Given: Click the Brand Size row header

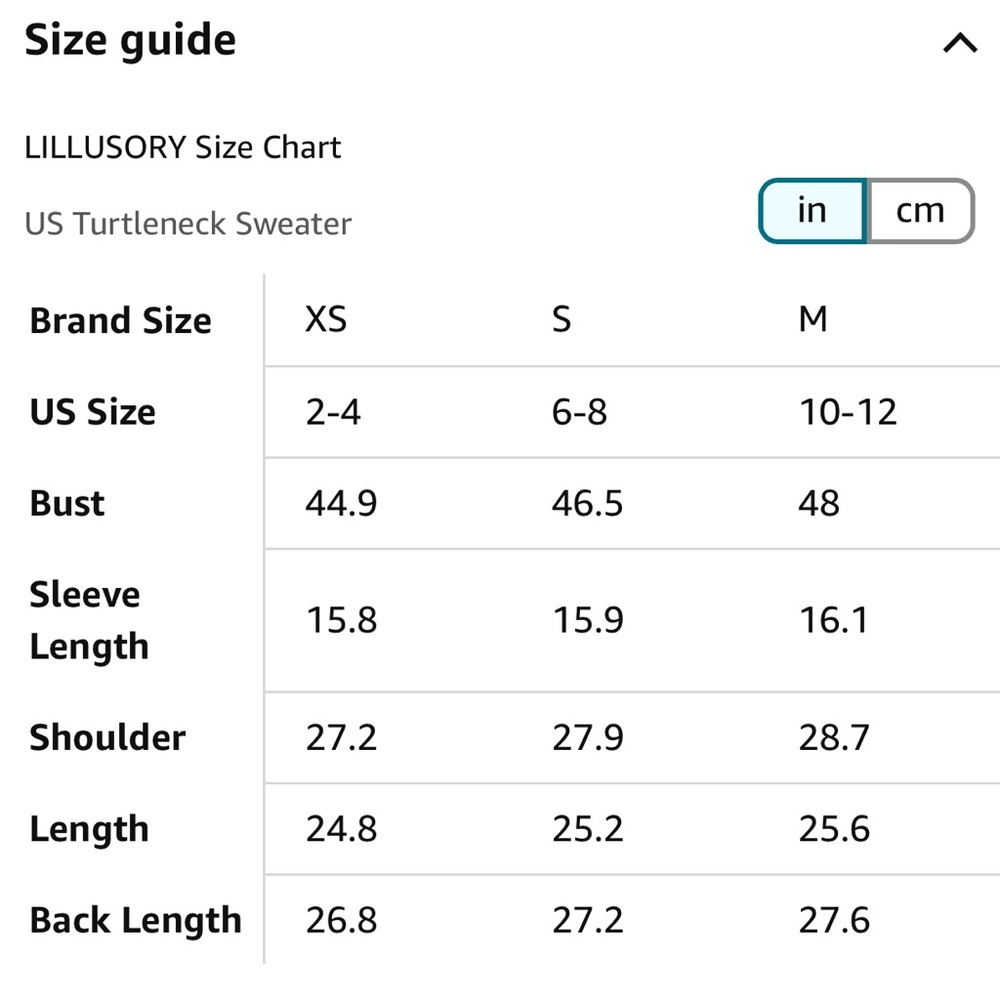Looking at the screenshot, I should (121, 320).
